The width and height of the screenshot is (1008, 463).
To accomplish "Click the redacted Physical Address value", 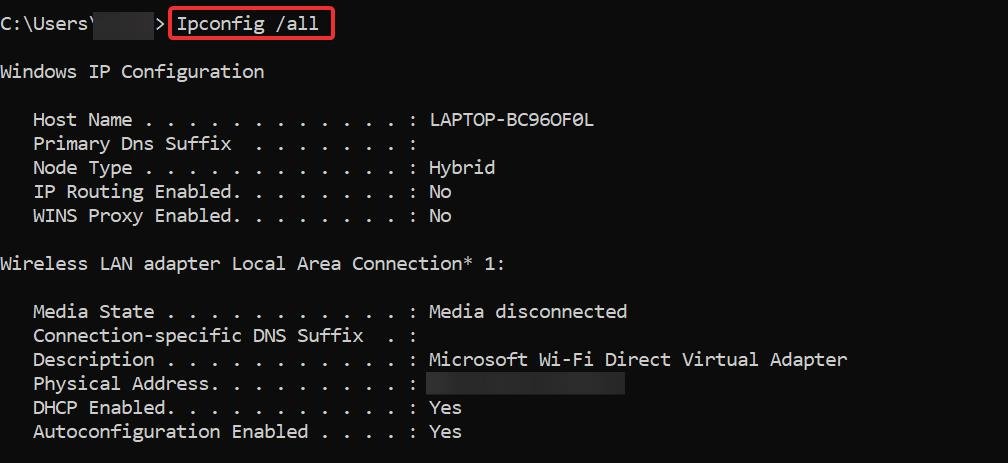I will (x=525, y=384).
